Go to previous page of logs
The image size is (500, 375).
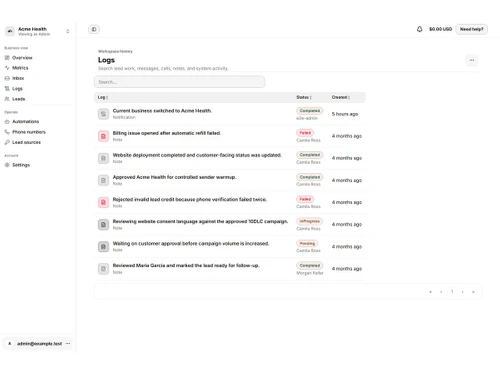(441, 292)
